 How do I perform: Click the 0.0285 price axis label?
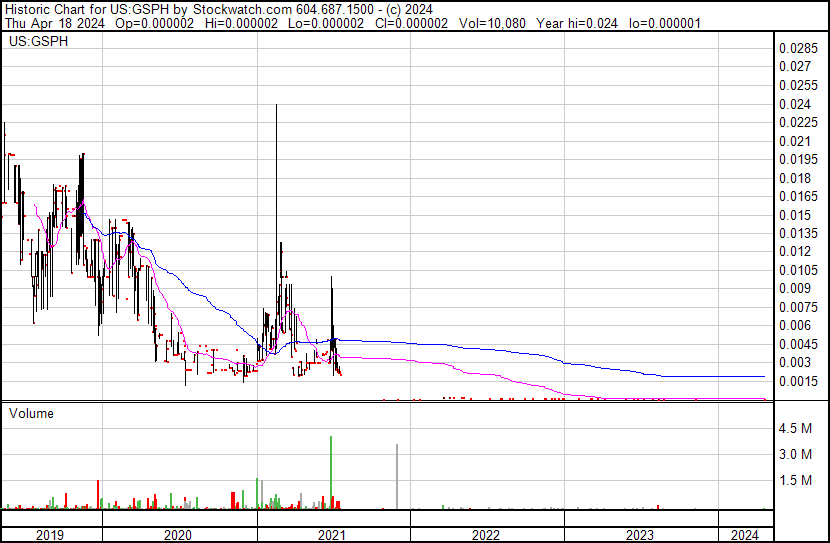click(x=798, y=49)
